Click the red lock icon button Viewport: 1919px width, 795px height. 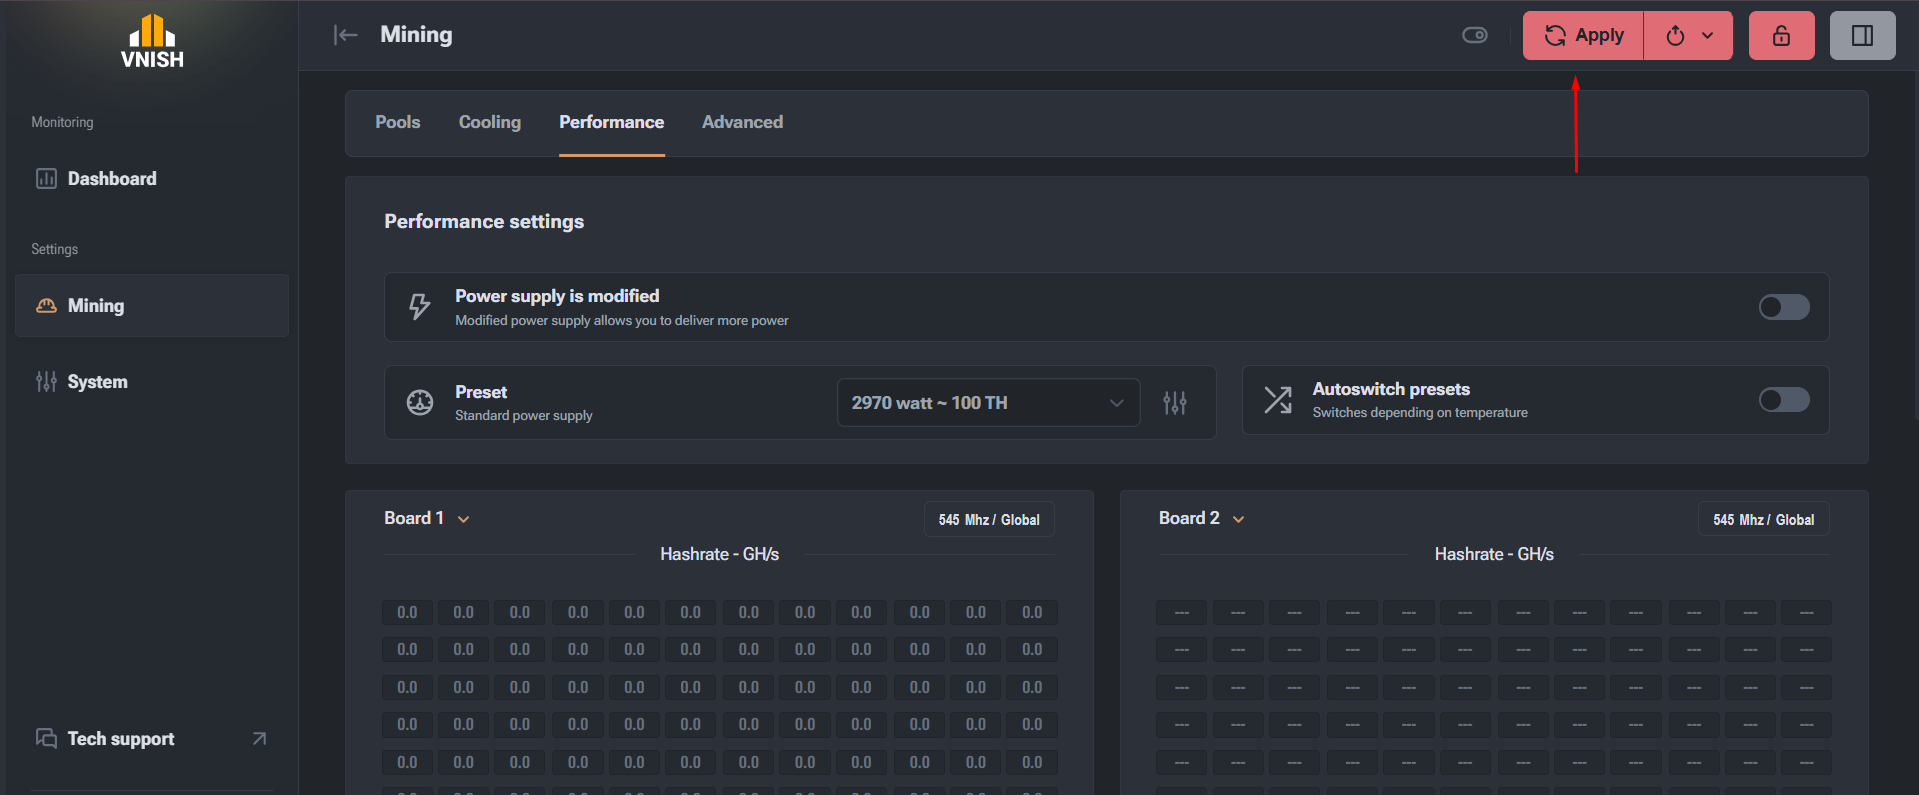click(x=1781, y=36)
